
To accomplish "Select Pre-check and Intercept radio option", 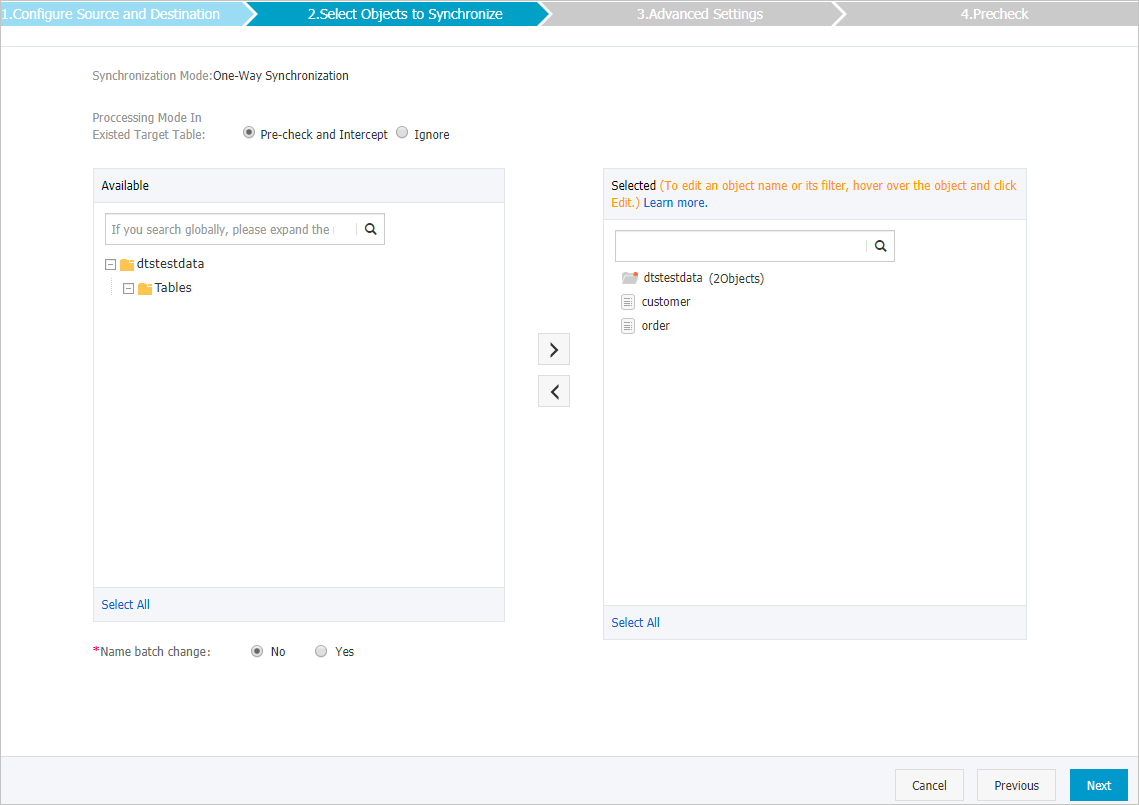I will click(249, 133).
